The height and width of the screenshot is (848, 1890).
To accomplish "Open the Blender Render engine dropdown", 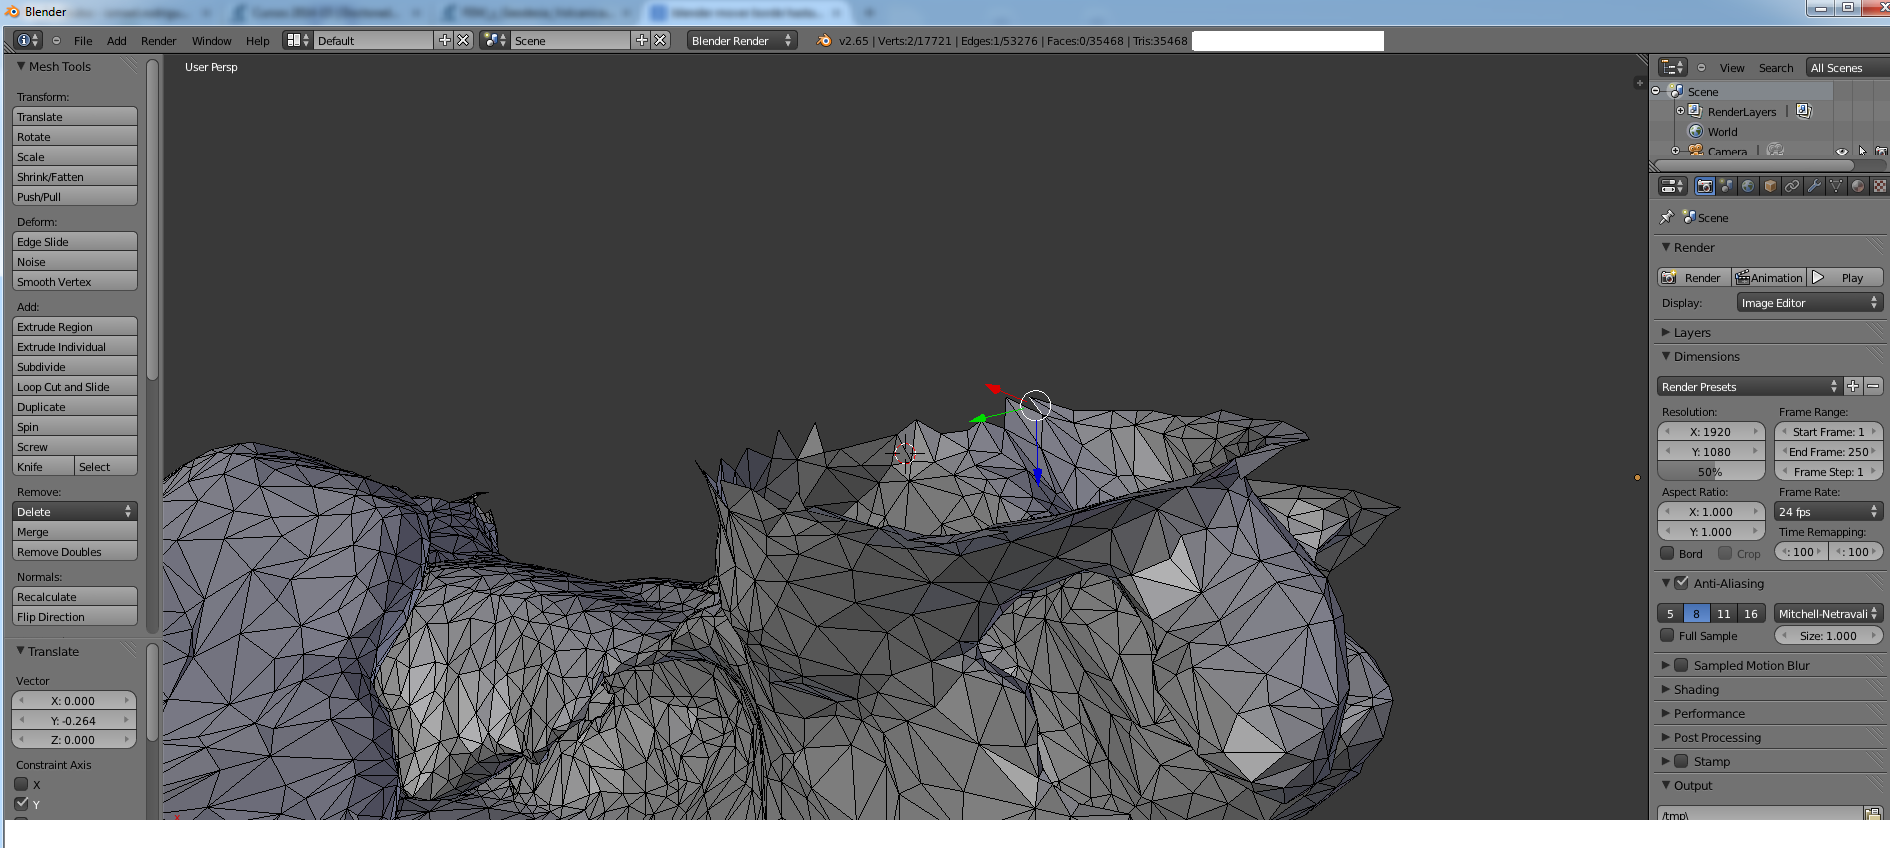I will pos(741,41).
